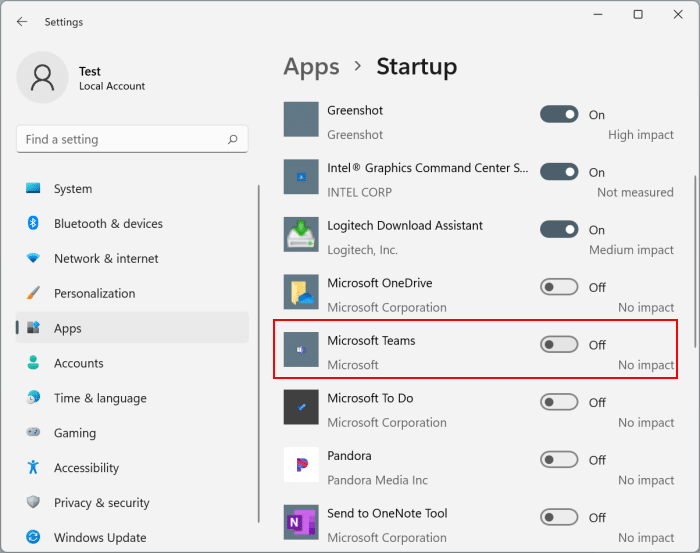Click the 'Pandora Media Inc' publisher text

(x=377, y=480)
